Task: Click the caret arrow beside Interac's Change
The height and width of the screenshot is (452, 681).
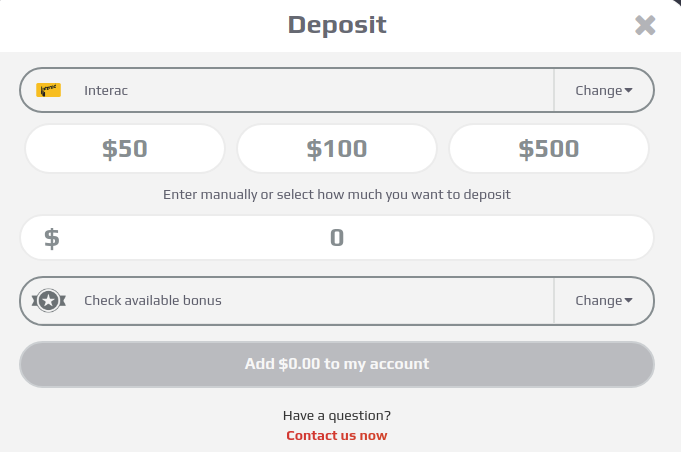Action: [628, 90]
